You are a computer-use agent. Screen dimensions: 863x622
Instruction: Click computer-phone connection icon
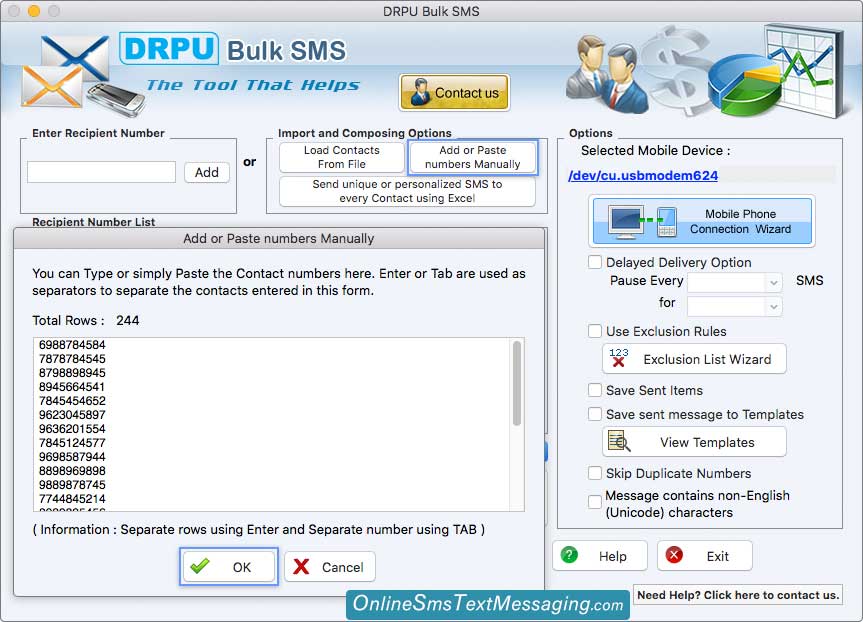[x=642, y=222]
